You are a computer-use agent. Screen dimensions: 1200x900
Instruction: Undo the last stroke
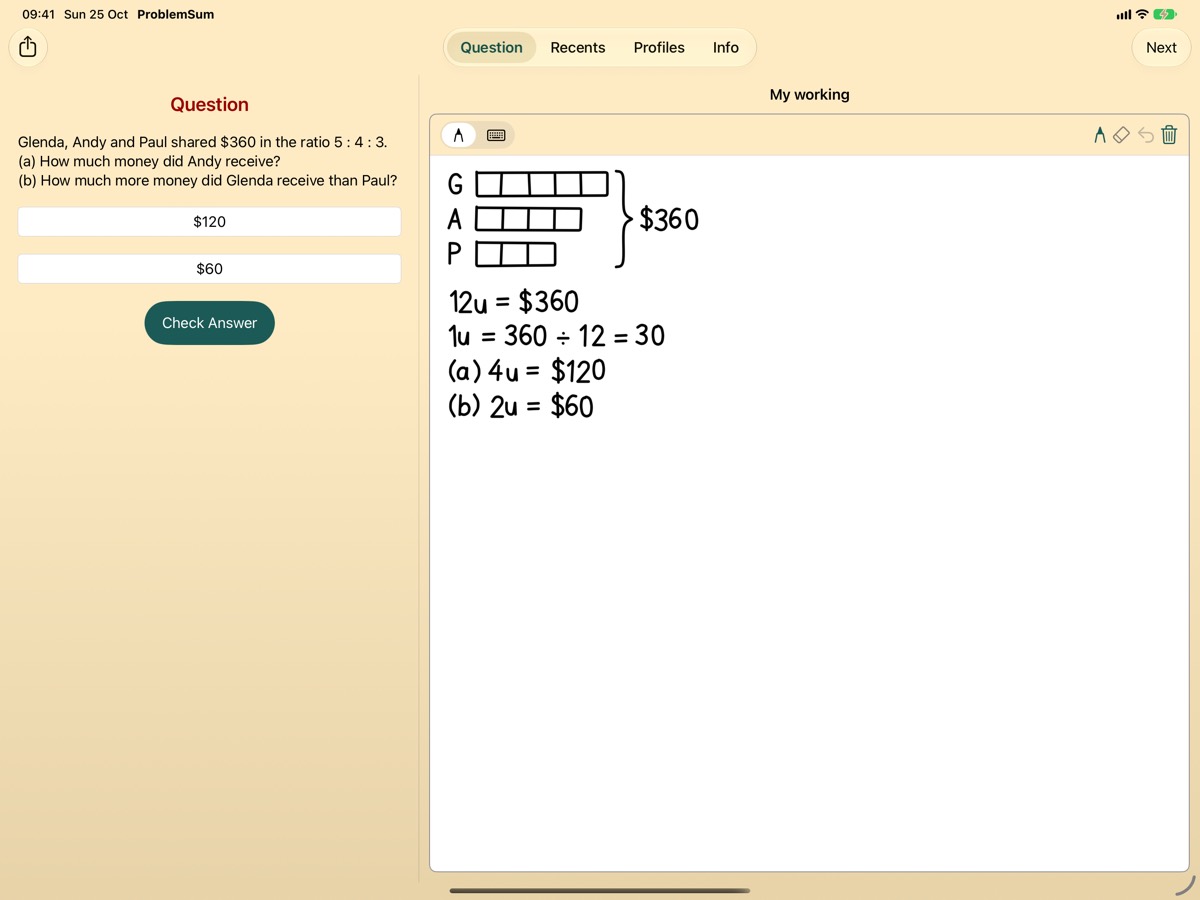[x=1146, y=135]
